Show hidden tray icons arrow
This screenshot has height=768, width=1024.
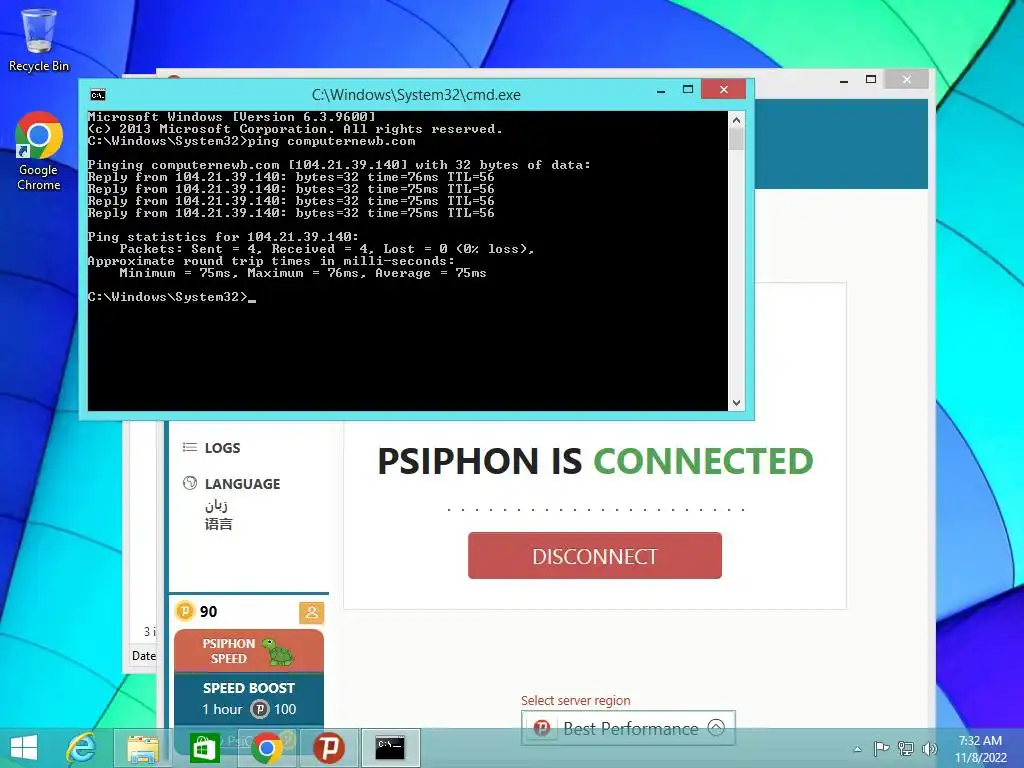(x=857, y=749)
